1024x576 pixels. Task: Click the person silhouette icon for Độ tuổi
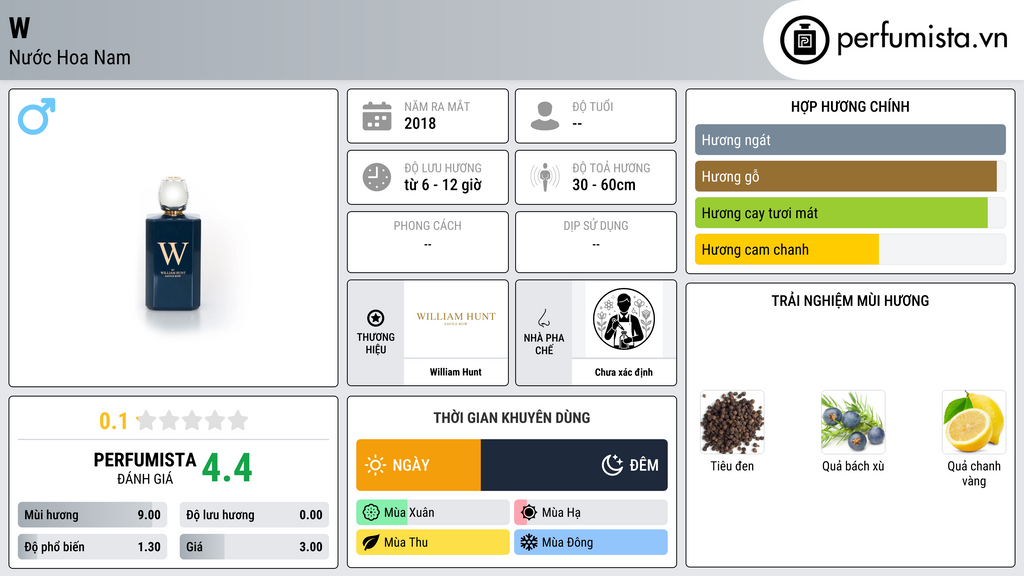545,116
